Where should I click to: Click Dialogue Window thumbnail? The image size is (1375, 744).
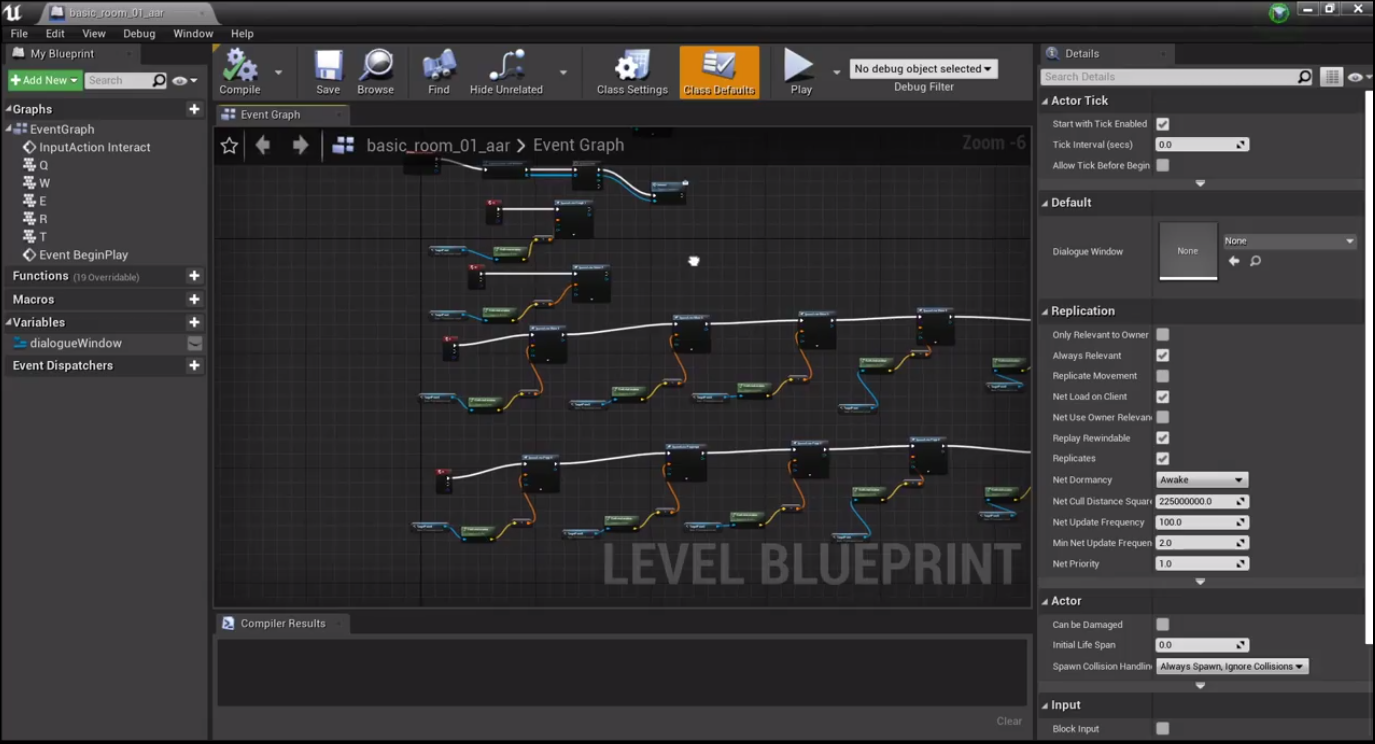point(1188,251)
